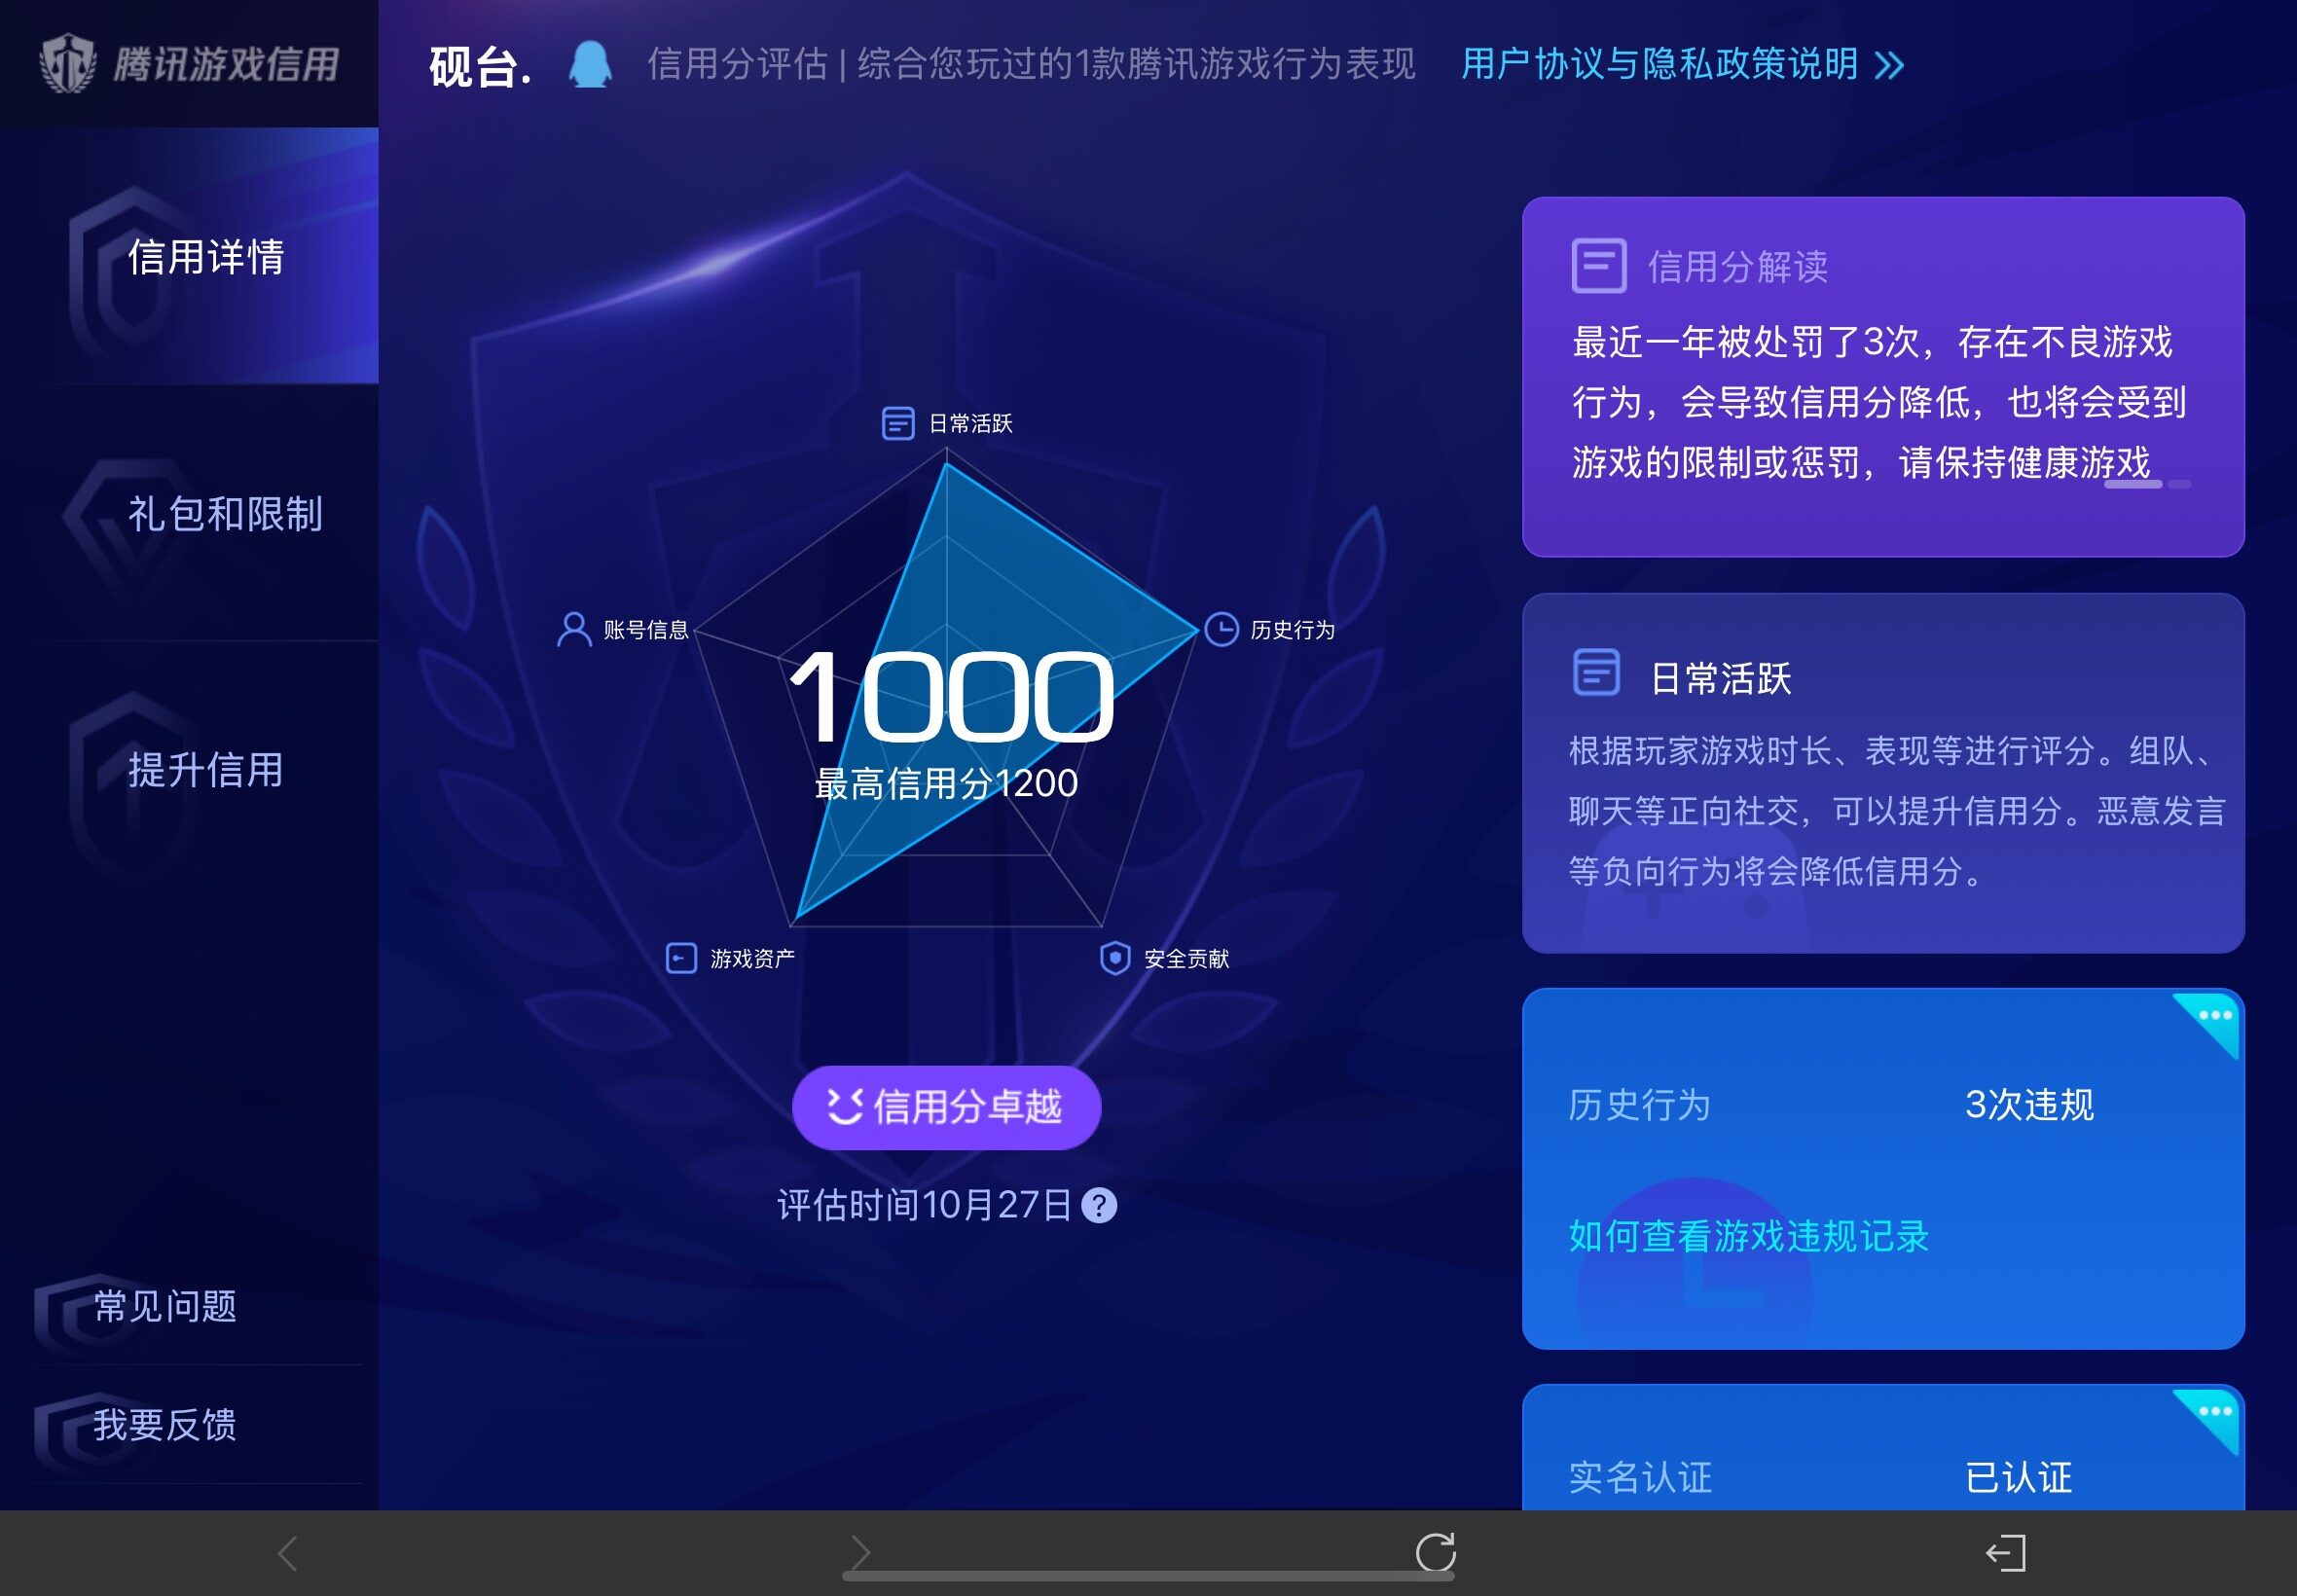Open 如何查看游戏违规记录 link
Image resolution: width=2297 pixels, height=1596 pixels.
(1748, 1236)
